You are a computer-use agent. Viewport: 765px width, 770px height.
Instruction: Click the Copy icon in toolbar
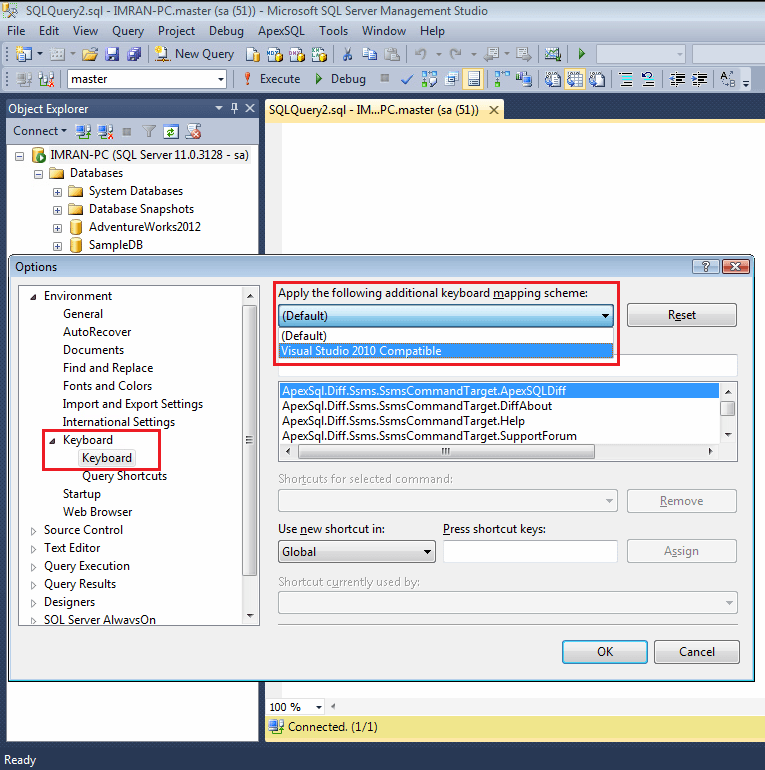pyautogui.click(x=369, y=54)
